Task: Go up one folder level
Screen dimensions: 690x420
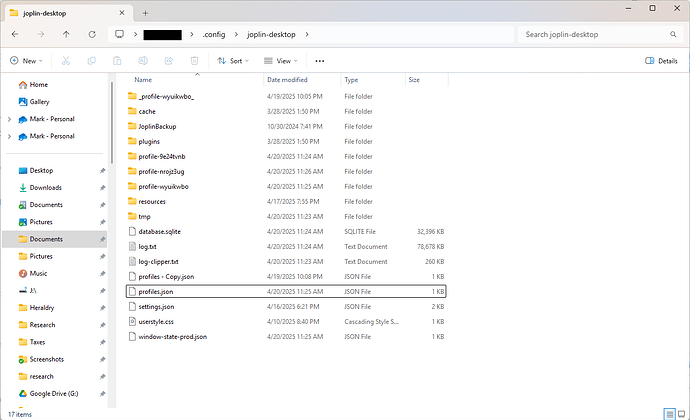Action: point(66,34)
